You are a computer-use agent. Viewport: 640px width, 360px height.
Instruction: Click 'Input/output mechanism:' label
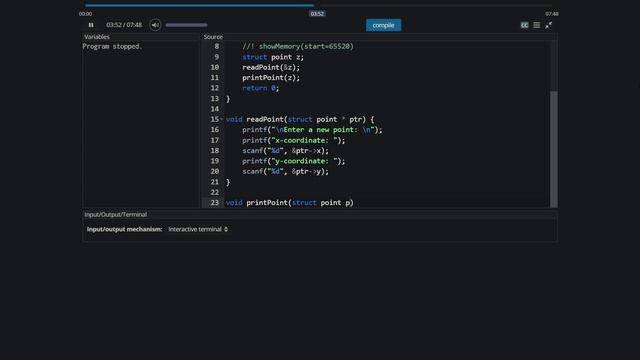click(x=124, y=229)
